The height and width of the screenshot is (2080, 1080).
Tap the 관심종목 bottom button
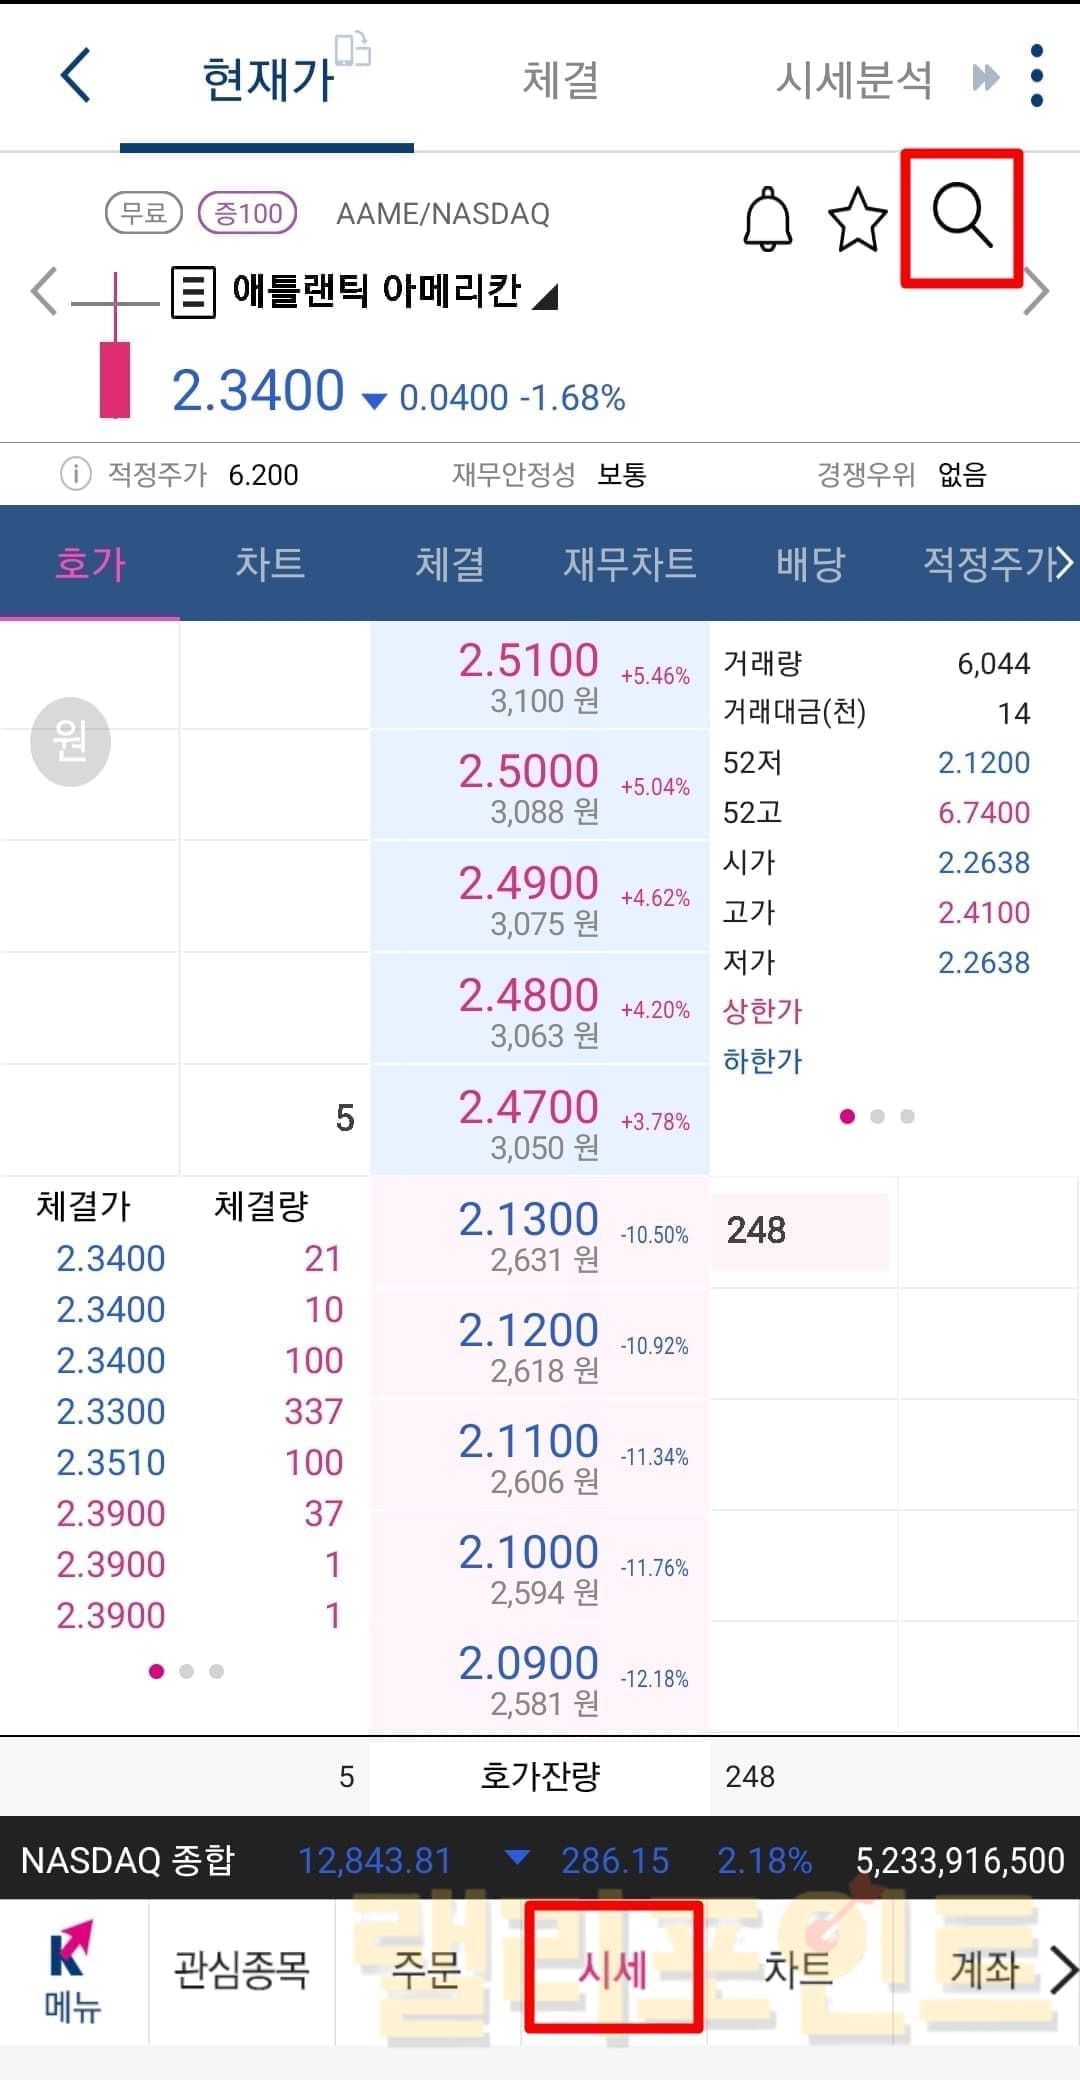point(242,1970)
